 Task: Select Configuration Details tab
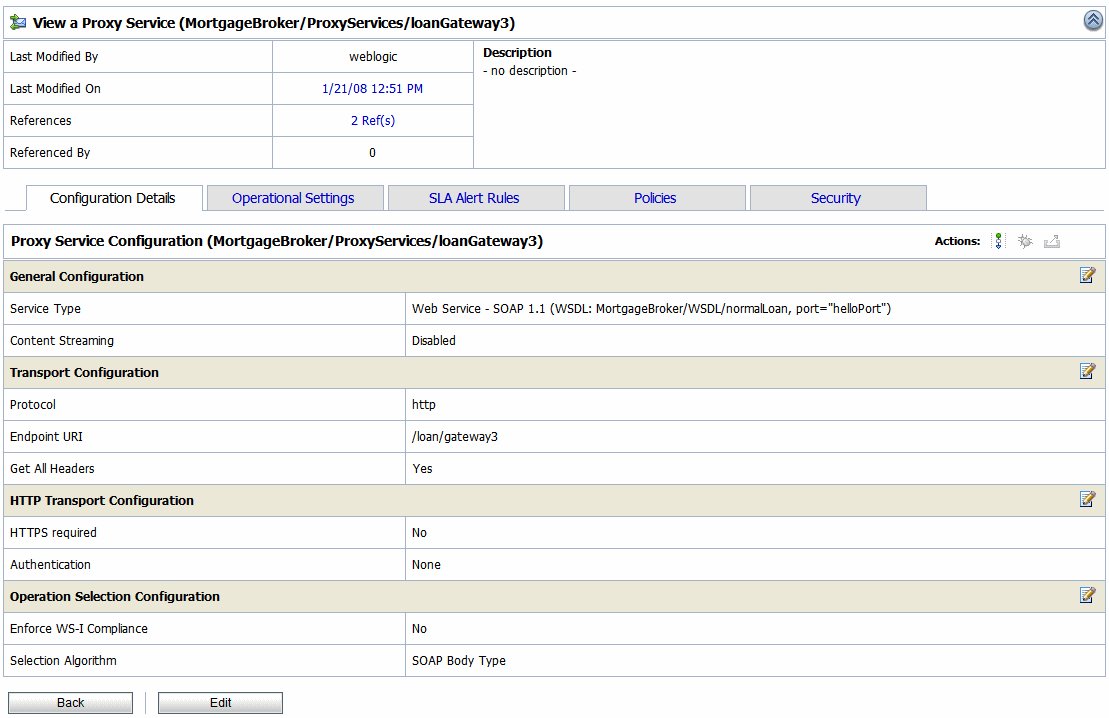pos(112,198)
